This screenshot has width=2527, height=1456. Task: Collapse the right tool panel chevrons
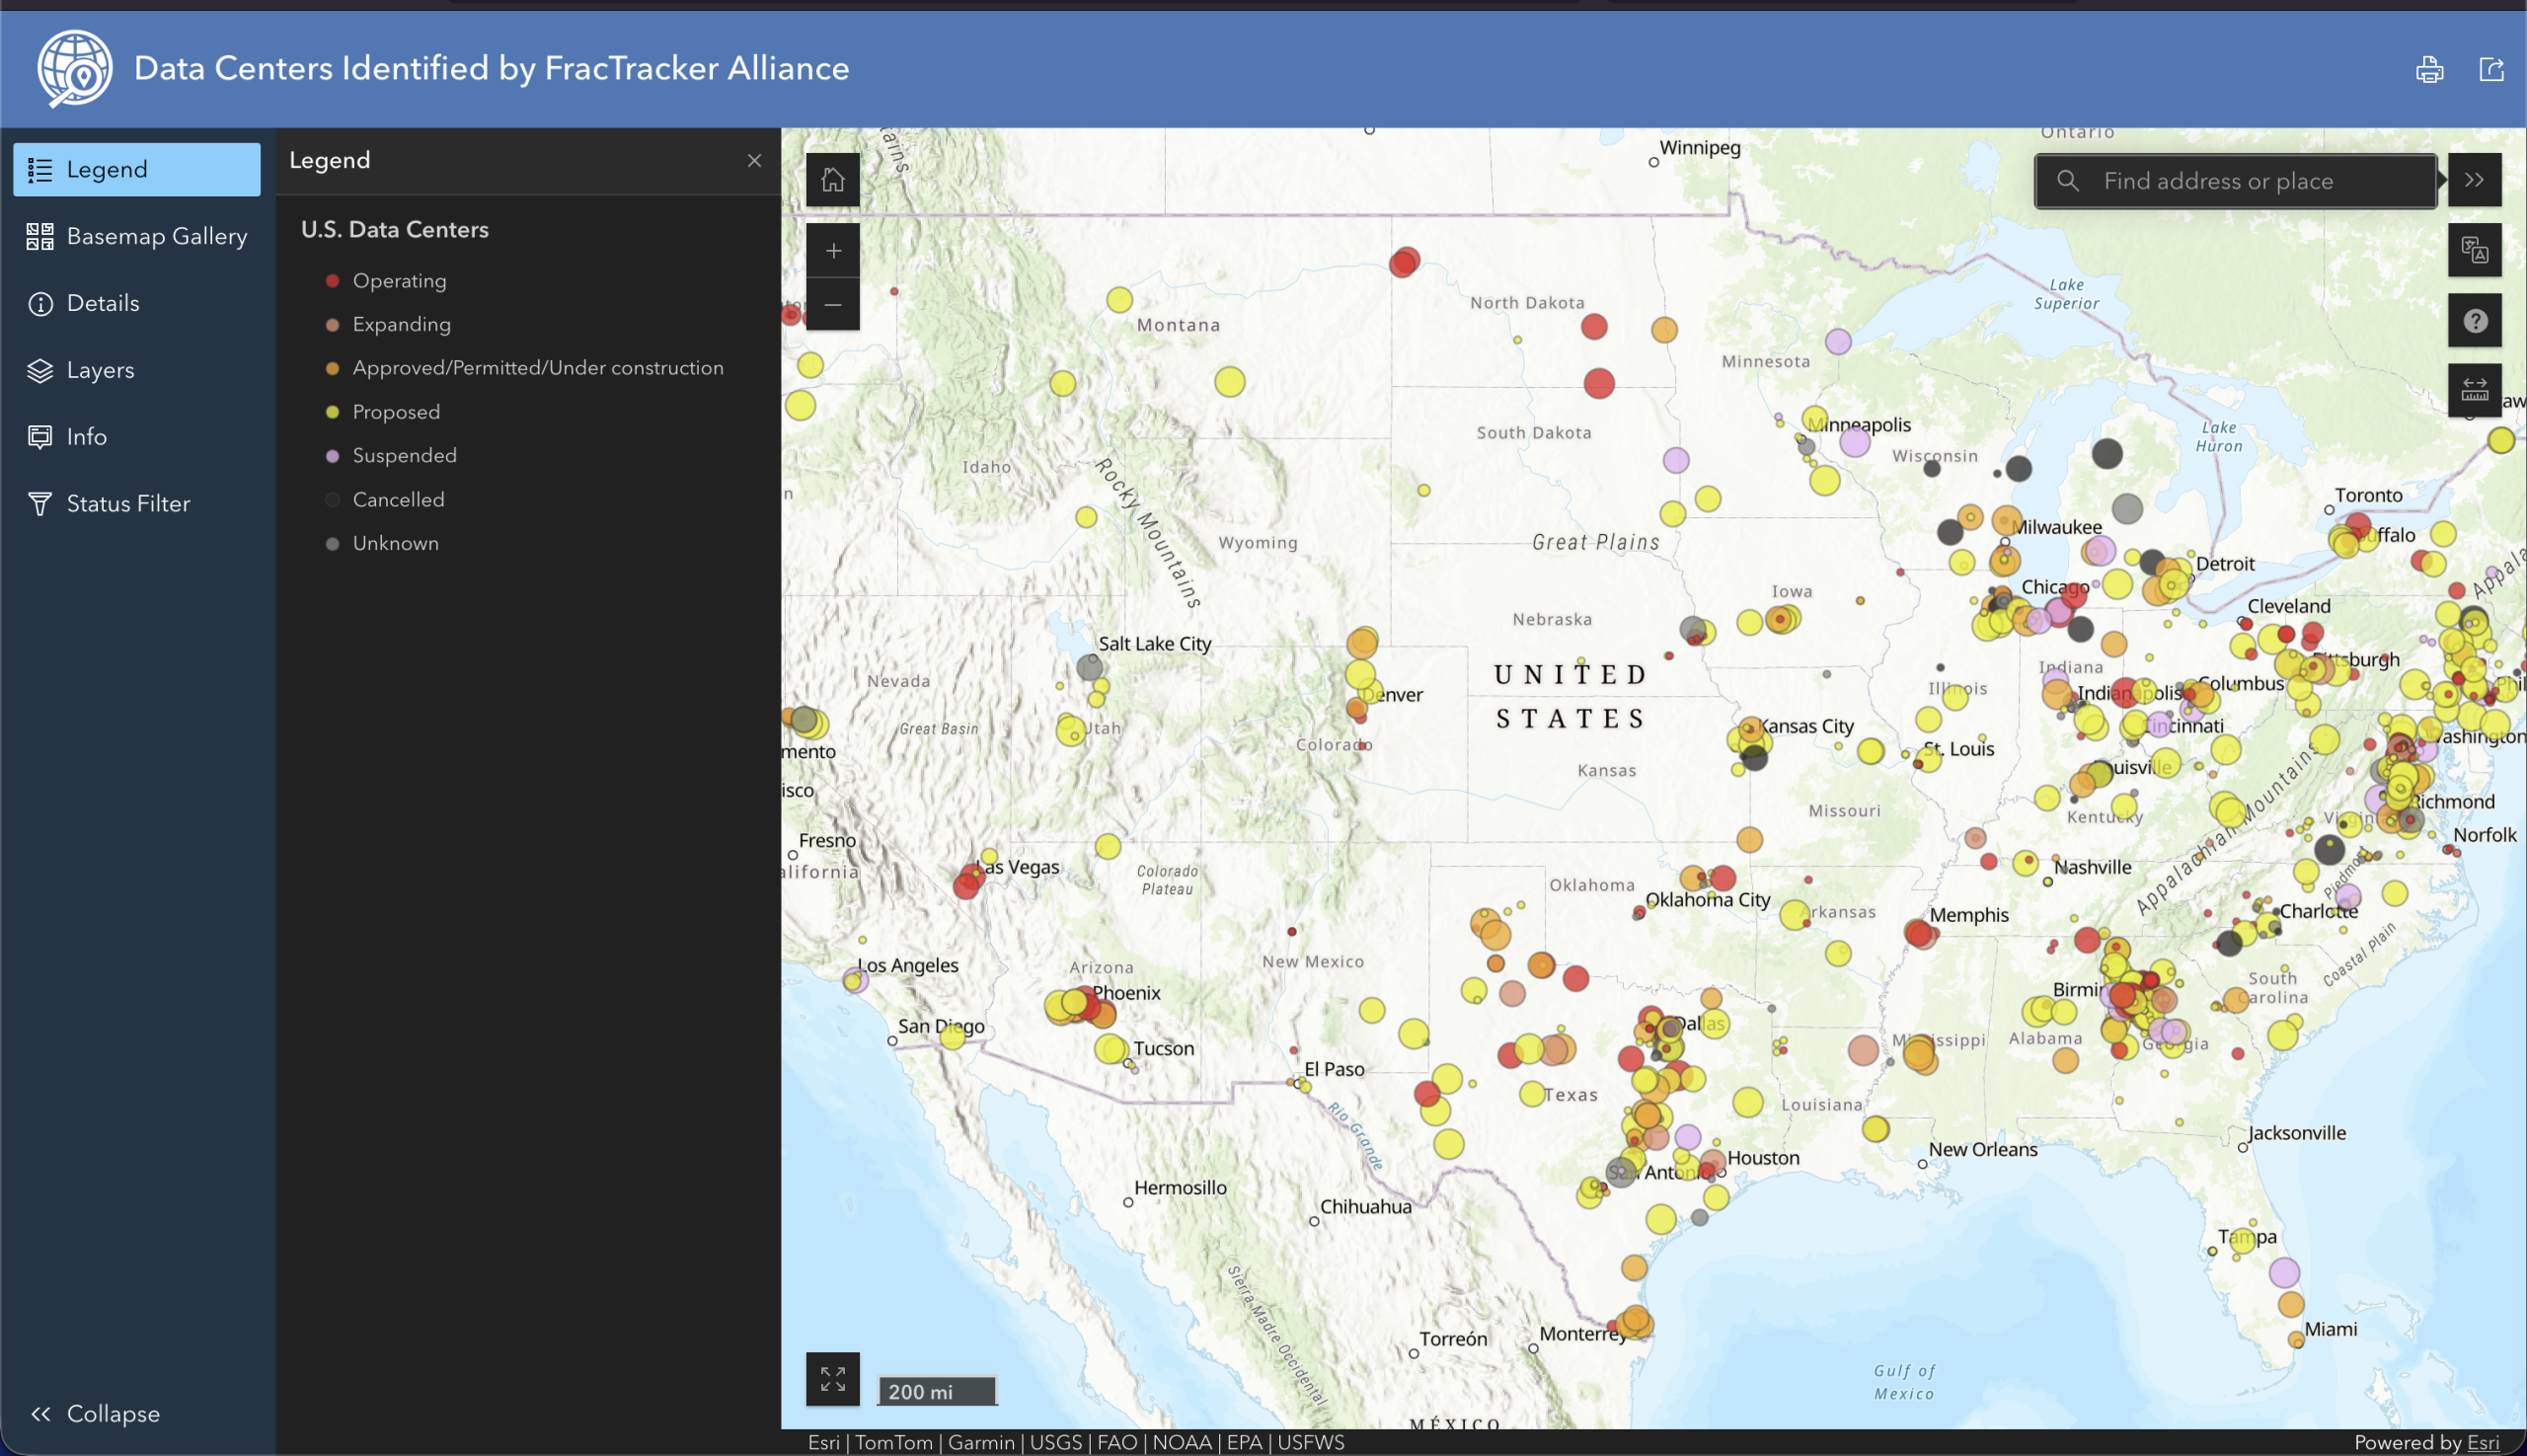pos(2474,180)
